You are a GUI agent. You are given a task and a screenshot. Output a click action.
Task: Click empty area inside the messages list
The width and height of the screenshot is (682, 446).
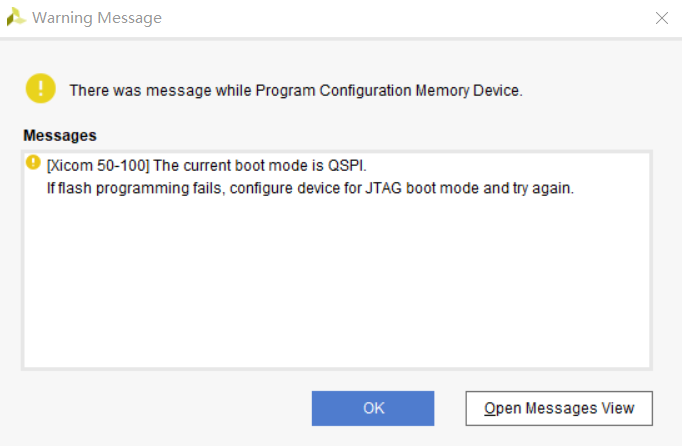pyautogui.click(x=337, y=283)
